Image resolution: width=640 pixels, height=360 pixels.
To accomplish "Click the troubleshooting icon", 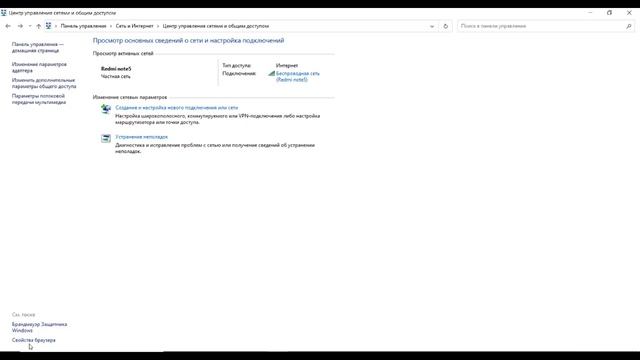I will 106,138.
